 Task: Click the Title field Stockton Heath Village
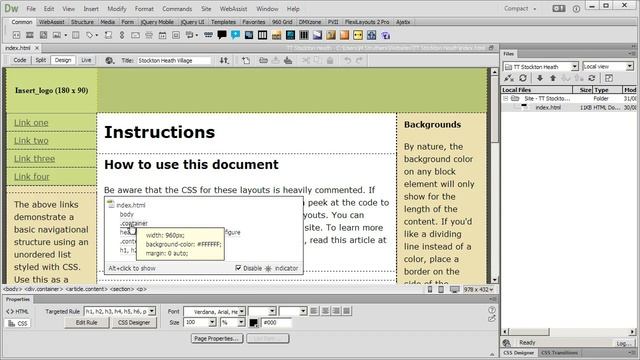point(174,60)
